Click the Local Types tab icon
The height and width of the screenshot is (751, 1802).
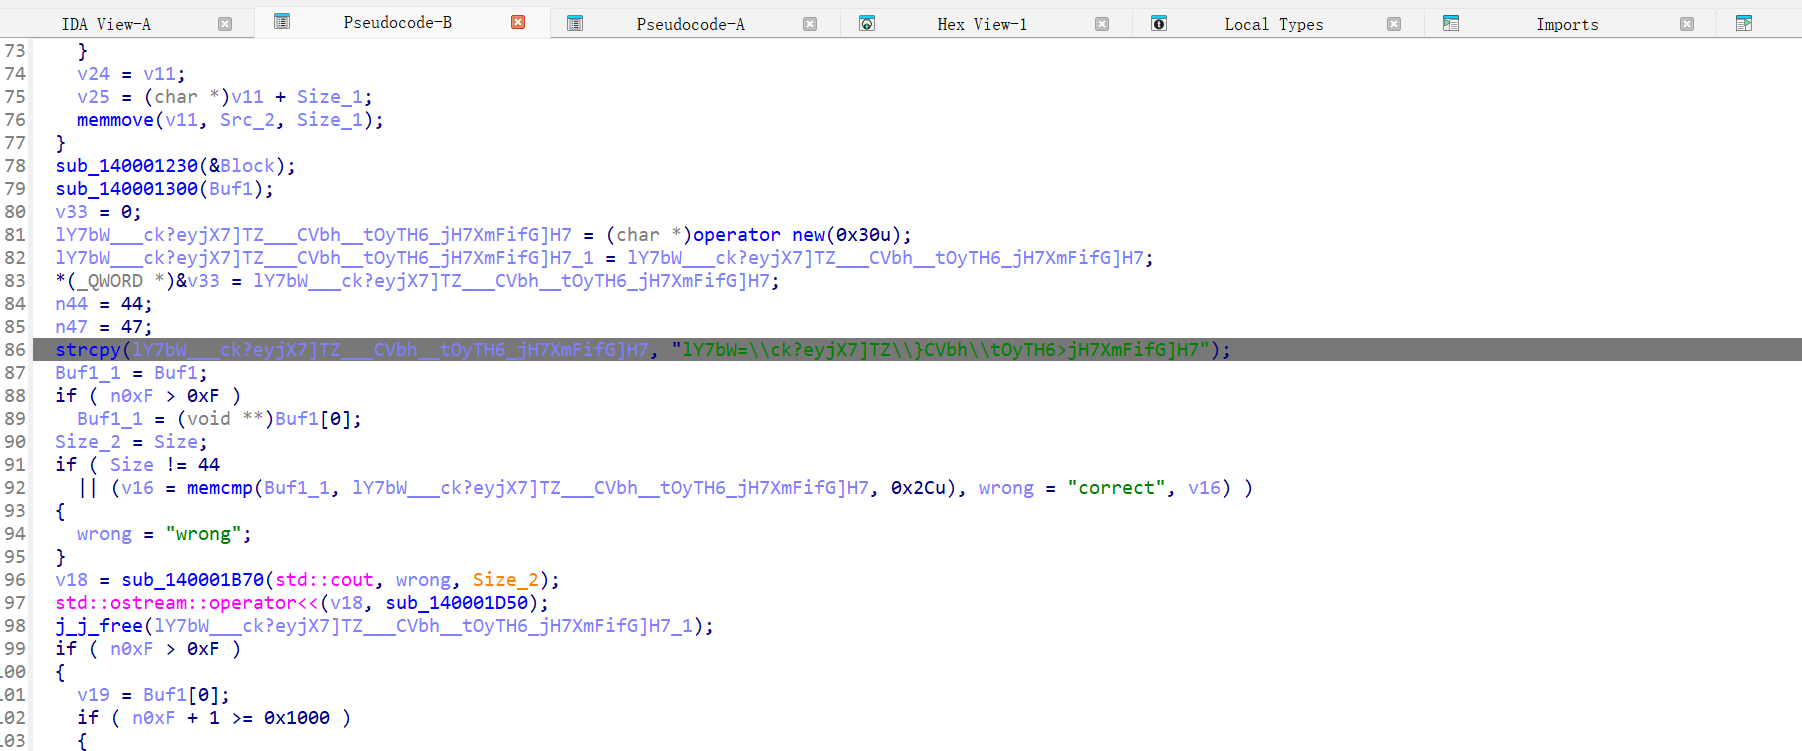(1159, 23)
